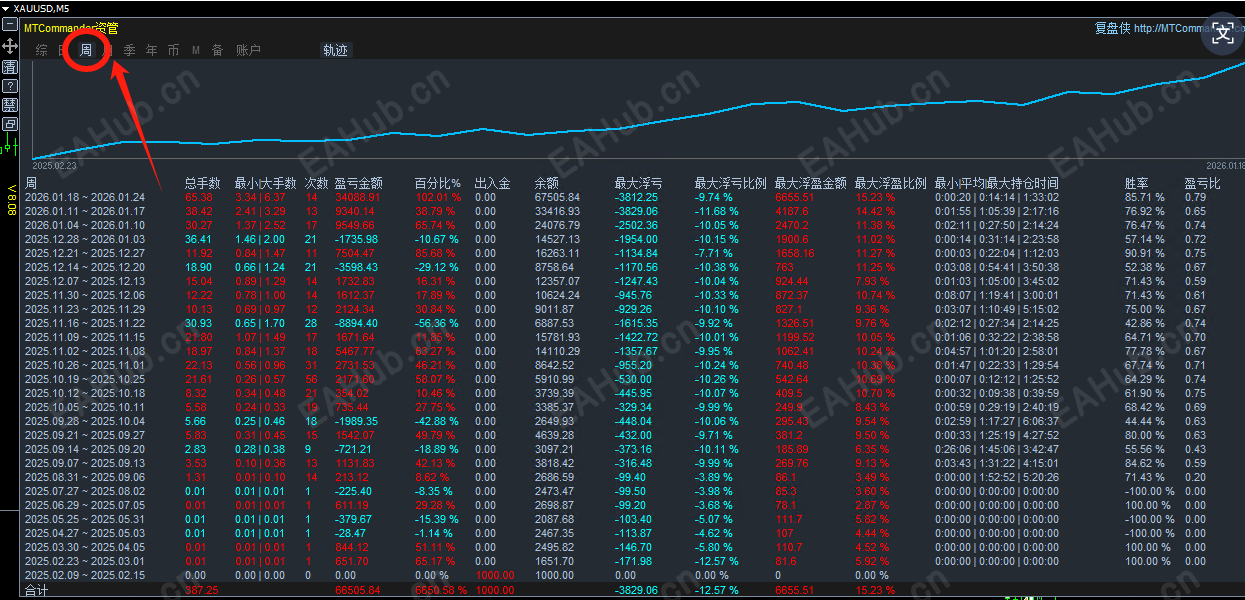Open the 账户 account tab
Viewport: 1245px width, 600px height.
point(249,49)
